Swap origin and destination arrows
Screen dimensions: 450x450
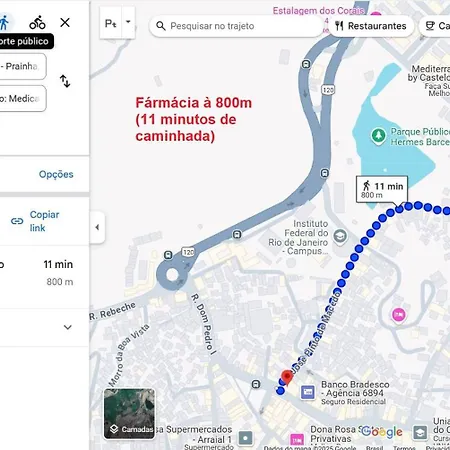pyautogui.click(x=65, y=81)
